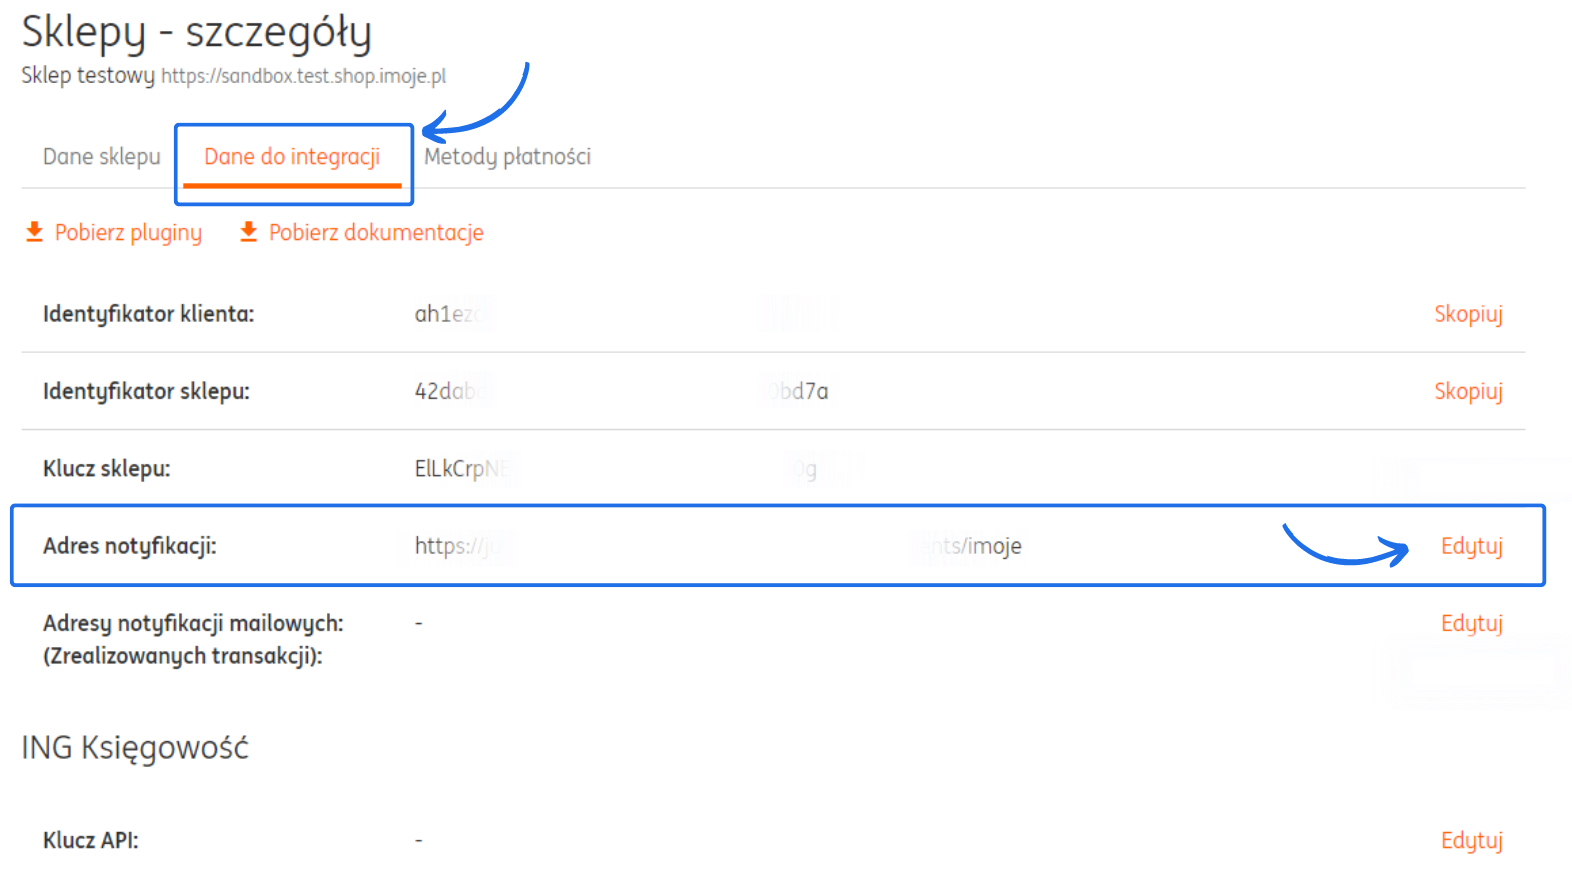Edit the Klucz API with Edytuj
The width and height of the screenshot is (1572, 873).
(x=1471, y=840)
